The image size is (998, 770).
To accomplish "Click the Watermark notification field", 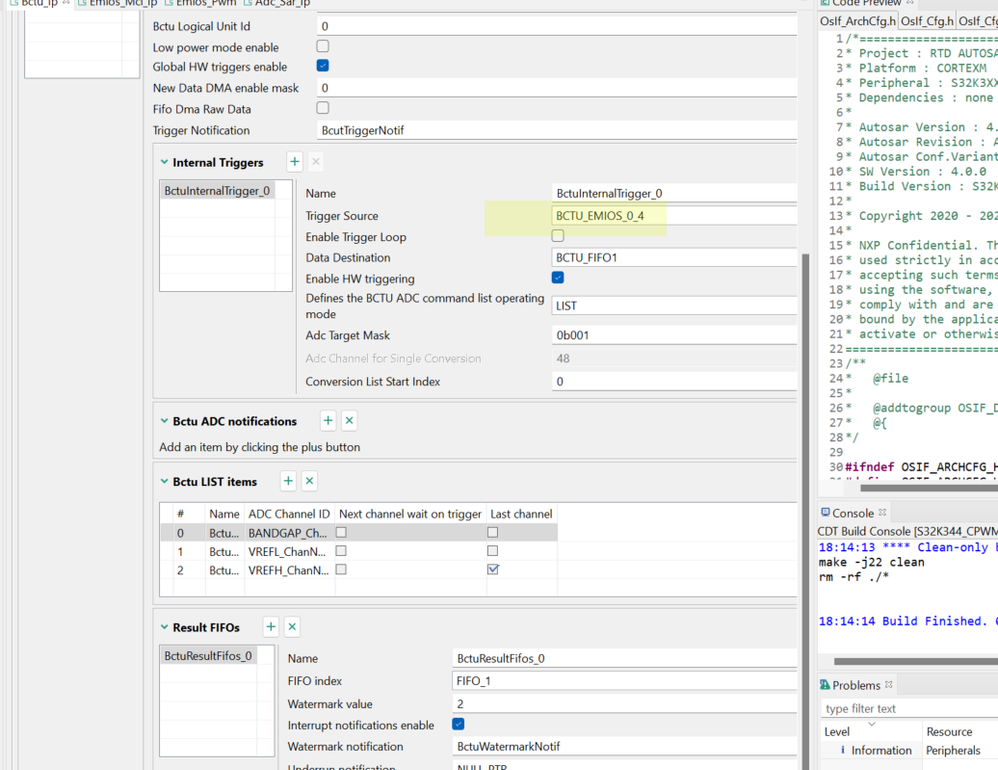I will (624, 746).
